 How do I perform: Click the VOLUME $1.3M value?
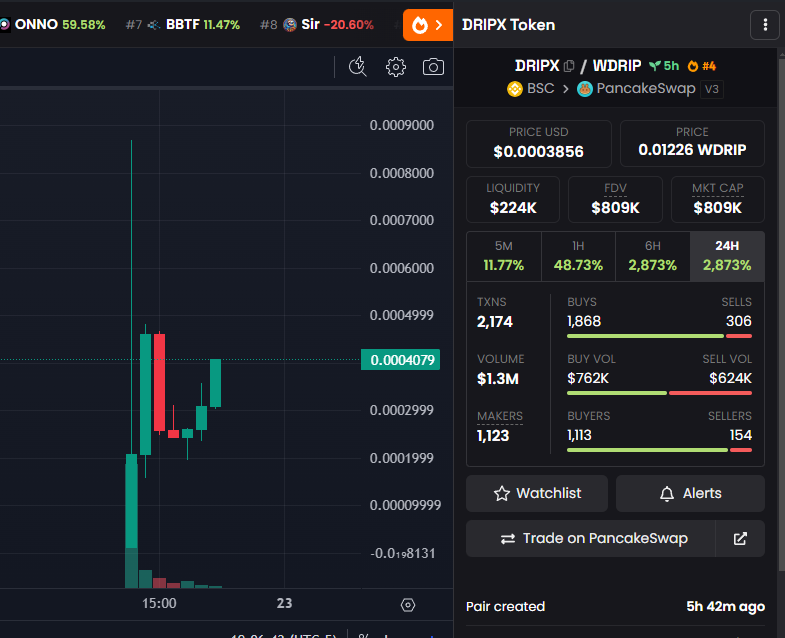click(498, 379)
